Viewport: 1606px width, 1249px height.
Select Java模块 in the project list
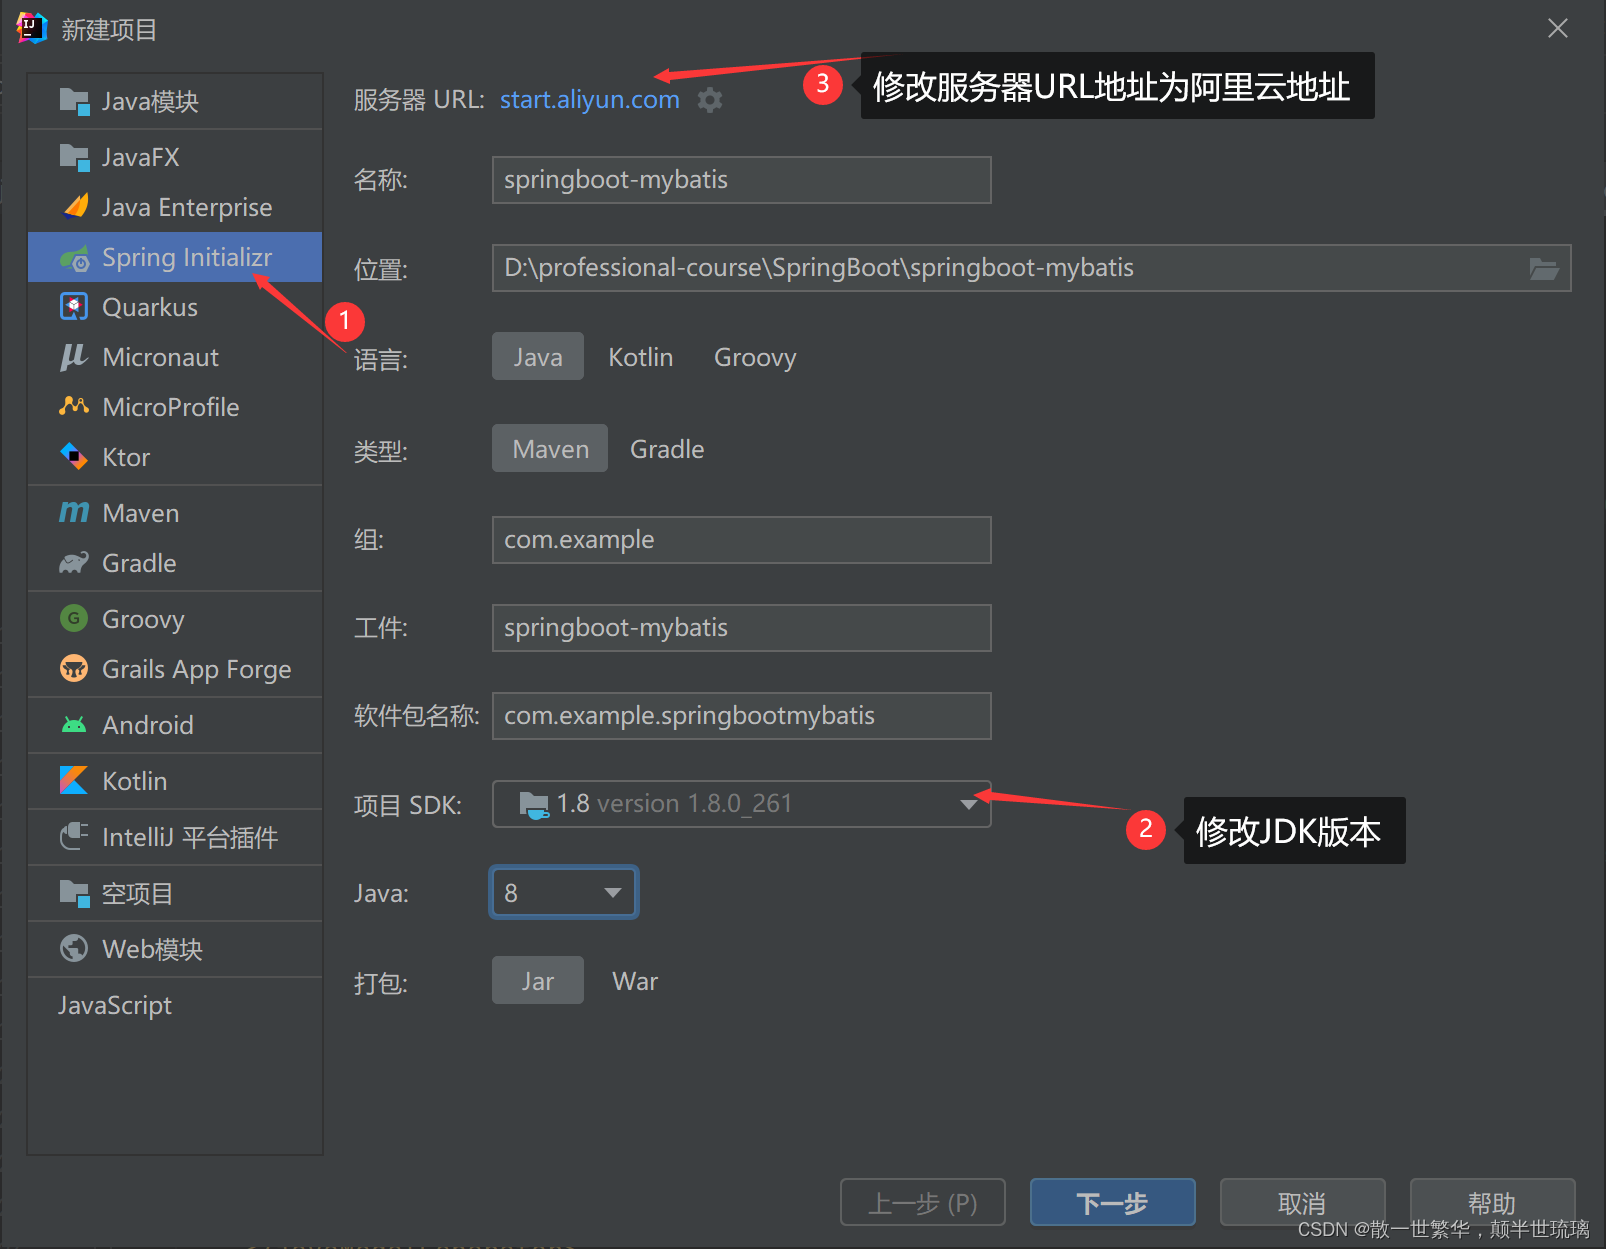(175, 101)
